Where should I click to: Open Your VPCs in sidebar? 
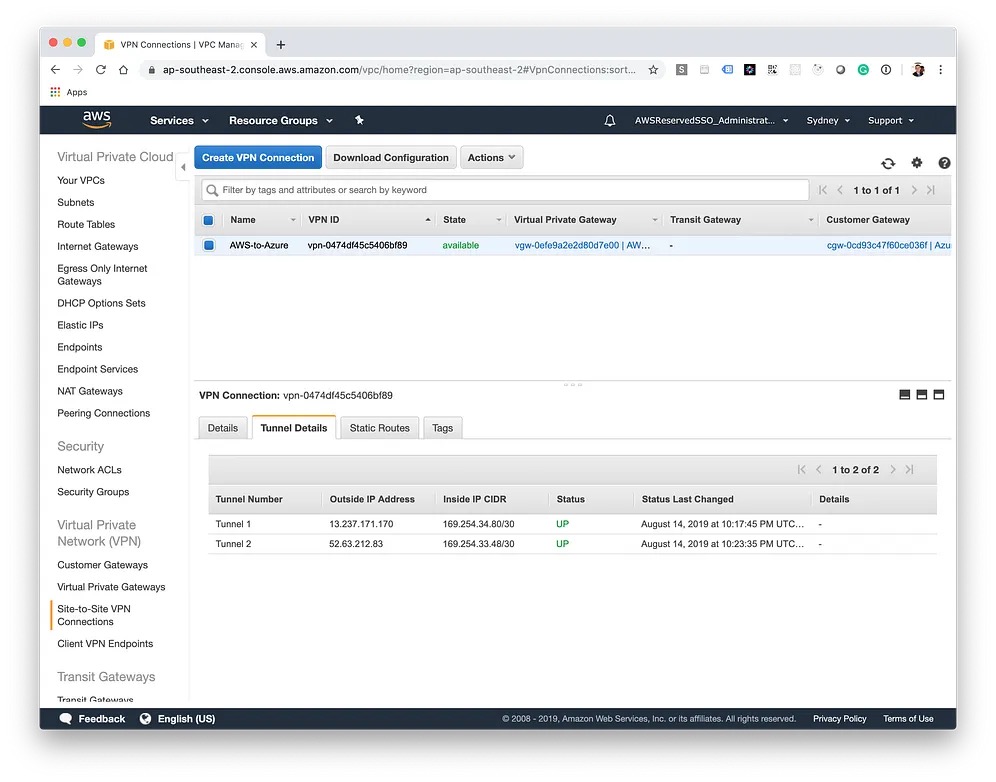[x=81, y=180]
